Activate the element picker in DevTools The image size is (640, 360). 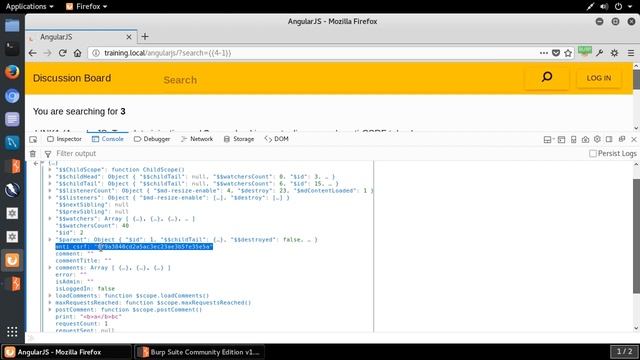click(33, 139)
